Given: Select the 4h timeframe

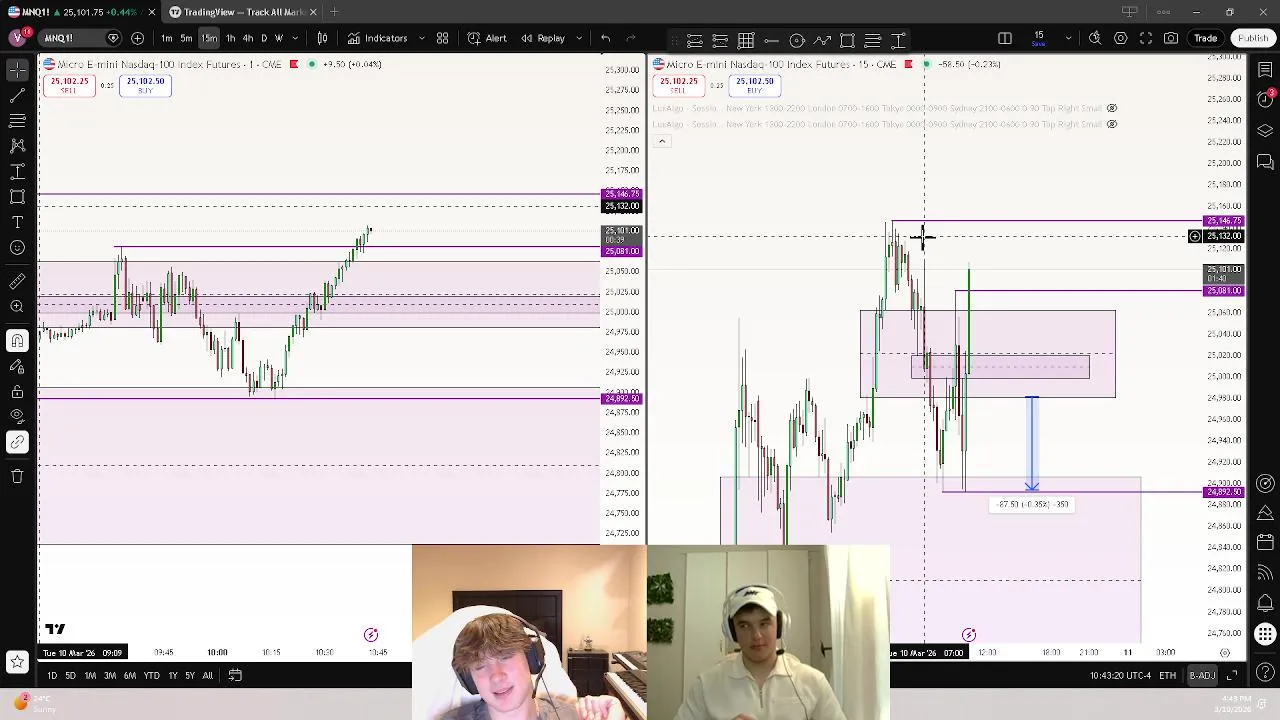Looking at the screenshot, I should click(248, 38).
